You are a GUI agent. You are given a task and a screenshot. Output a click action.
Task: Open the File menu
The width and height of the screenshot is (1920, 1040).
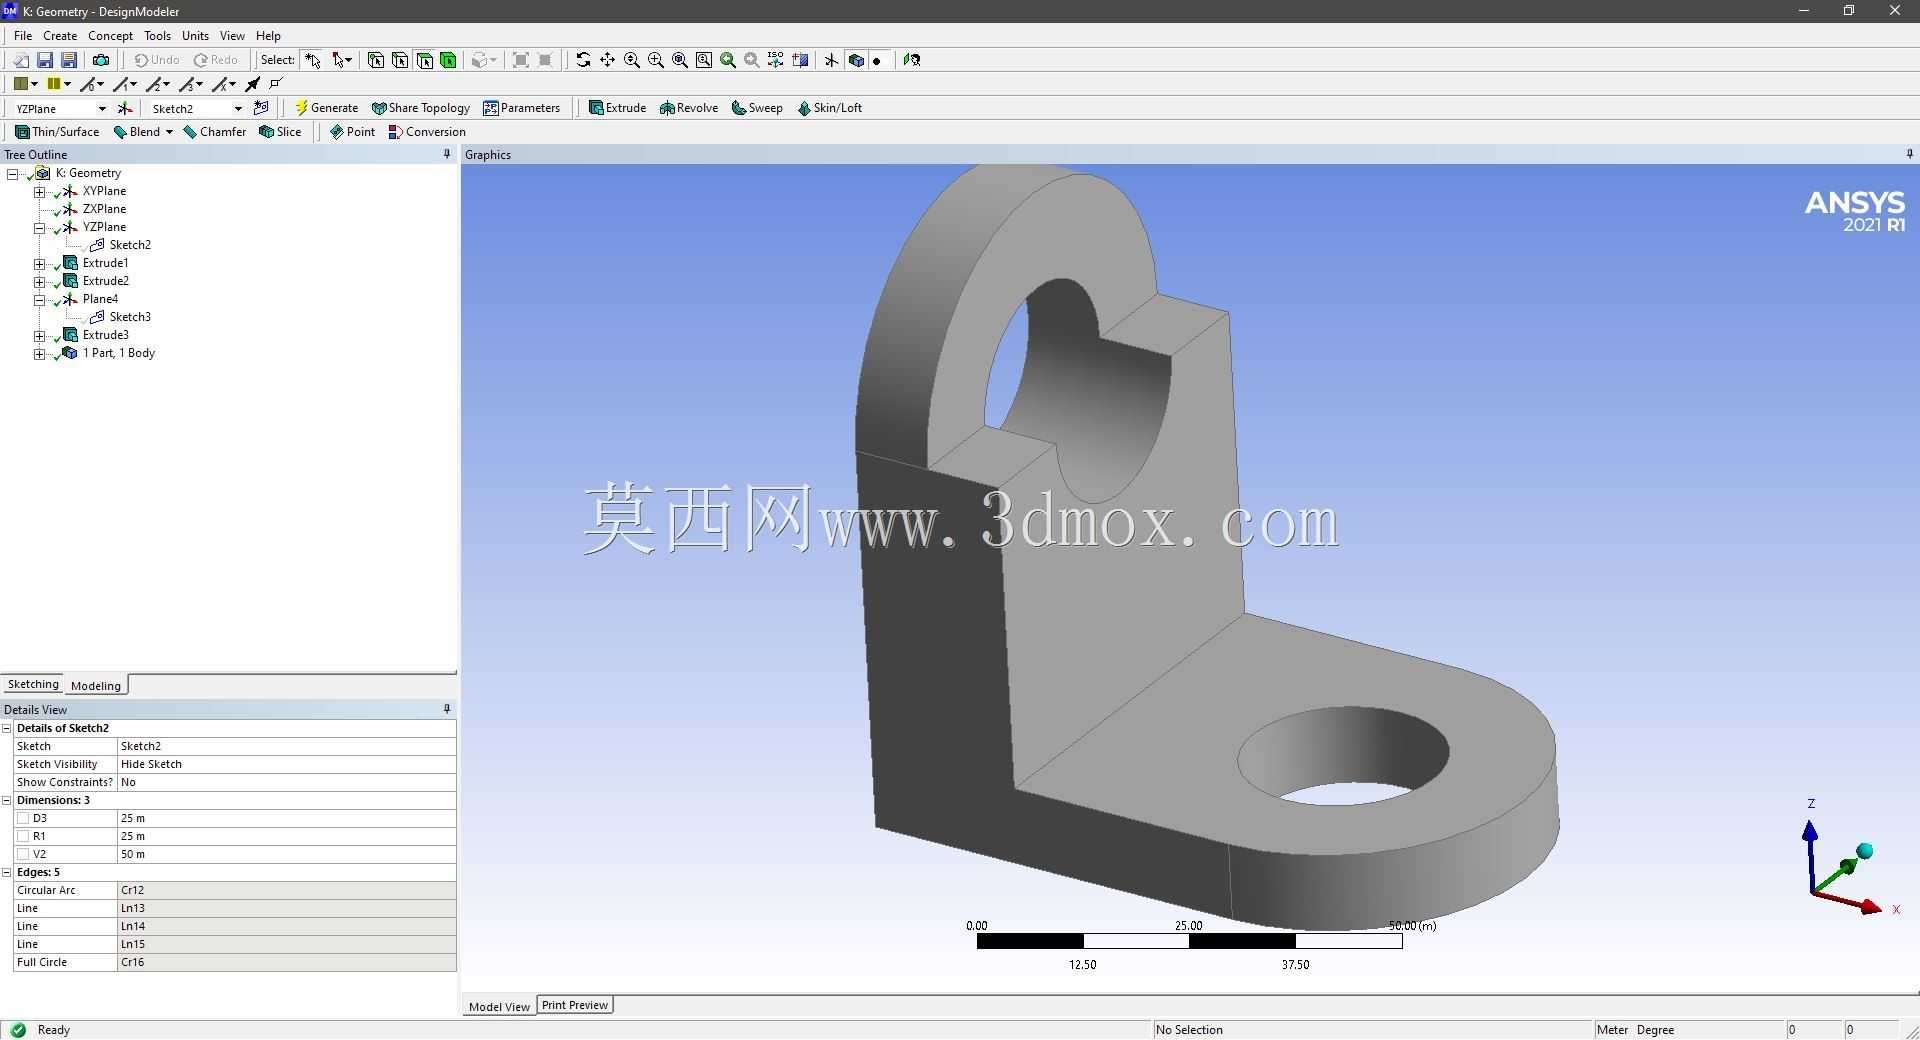click(23, 35)
